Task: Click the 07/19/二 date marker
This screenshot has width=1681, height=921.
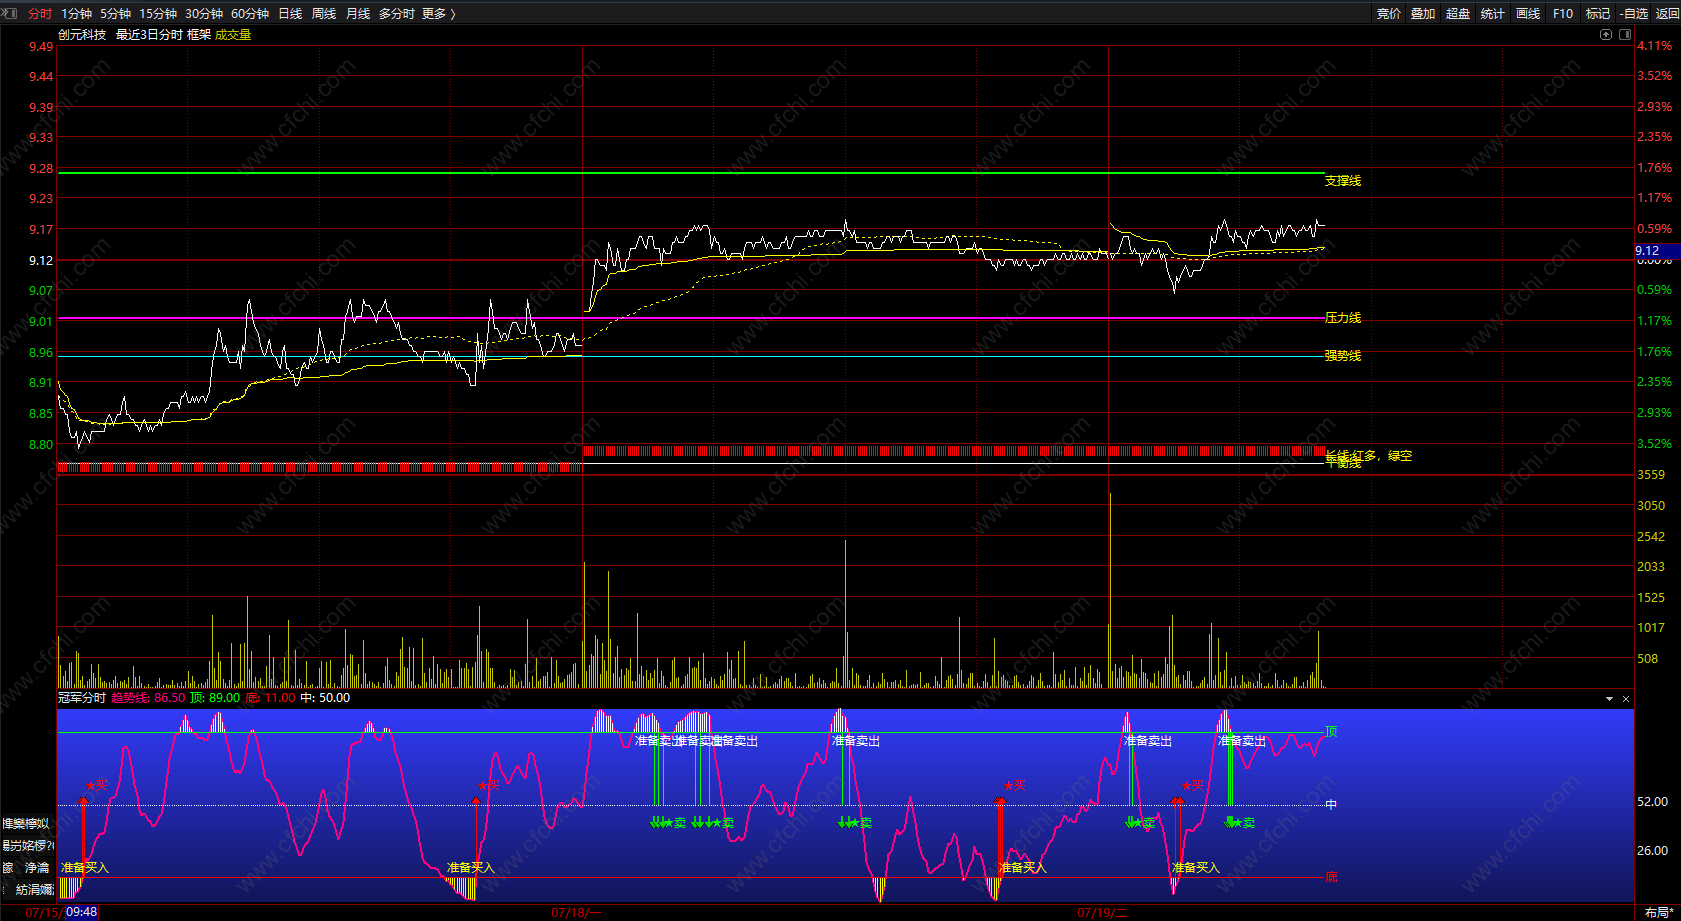Action: click(1102, 913)
